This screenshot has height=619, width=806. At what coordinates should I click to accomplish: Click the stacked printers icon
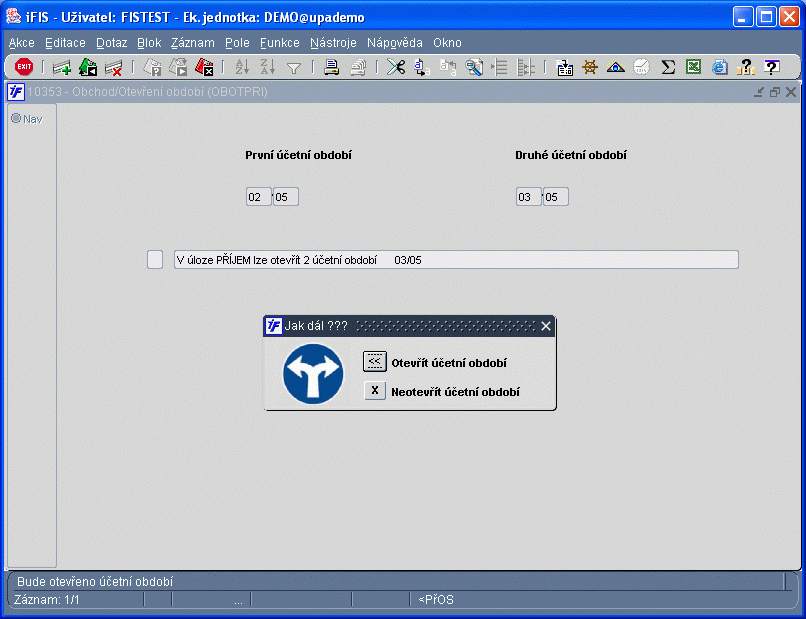(x=358, y=67)
